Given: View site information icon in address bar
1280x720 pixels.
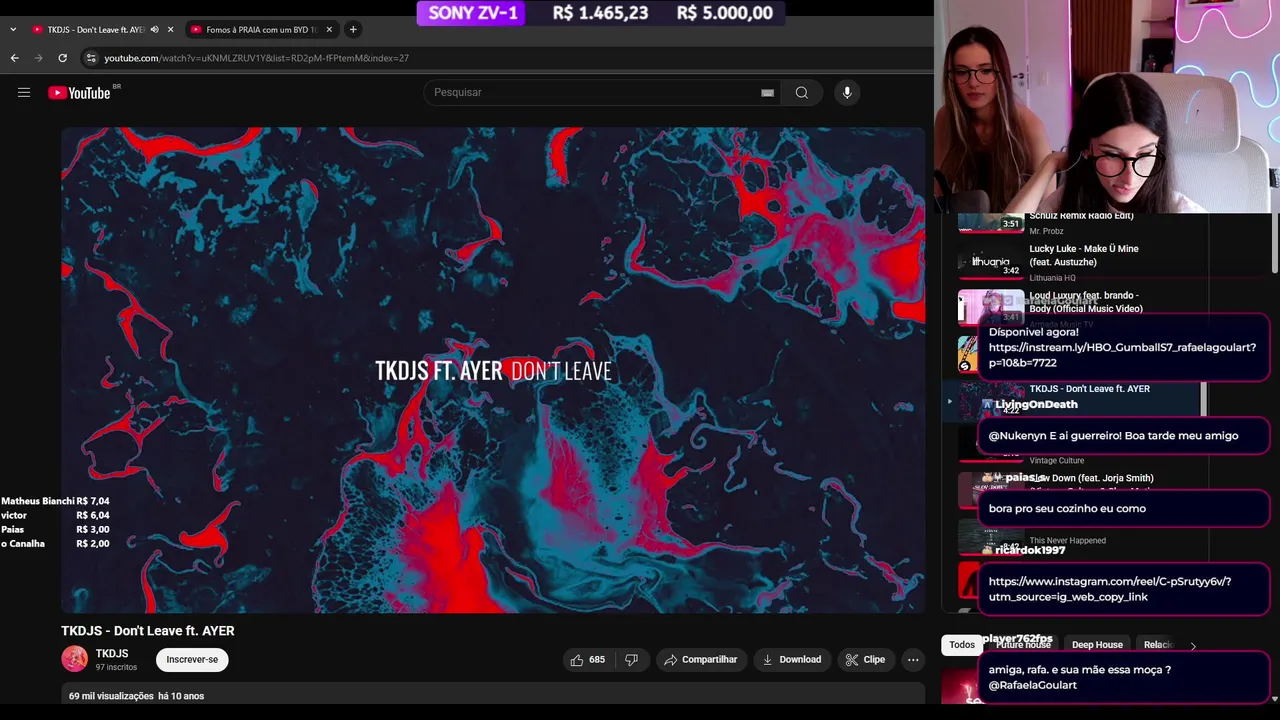Looking at the screenshot, I should tap(91, 58).
